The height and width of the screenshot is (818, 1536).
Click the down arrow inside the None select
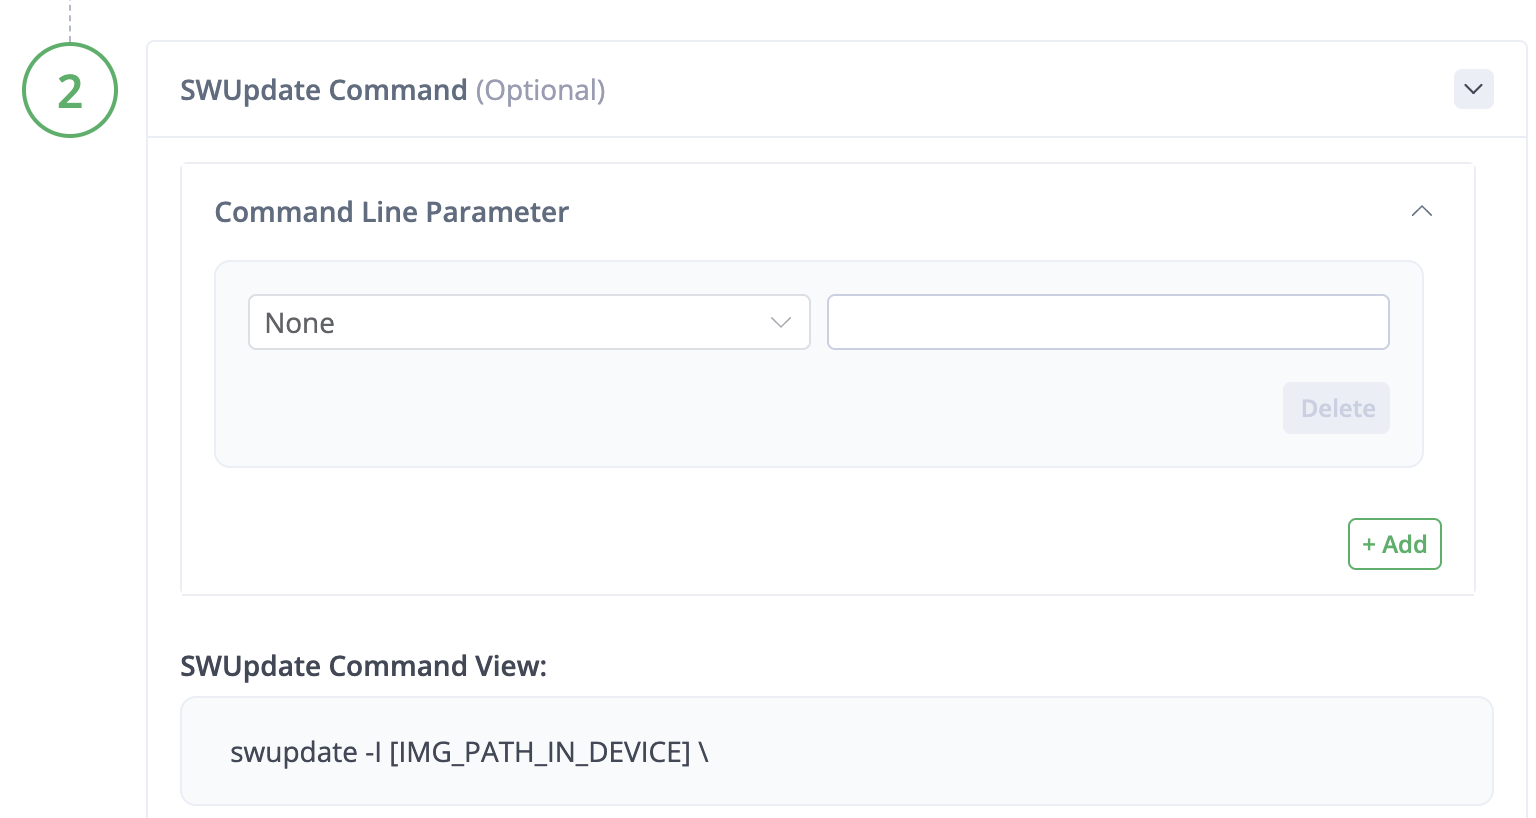click(781, 322)
